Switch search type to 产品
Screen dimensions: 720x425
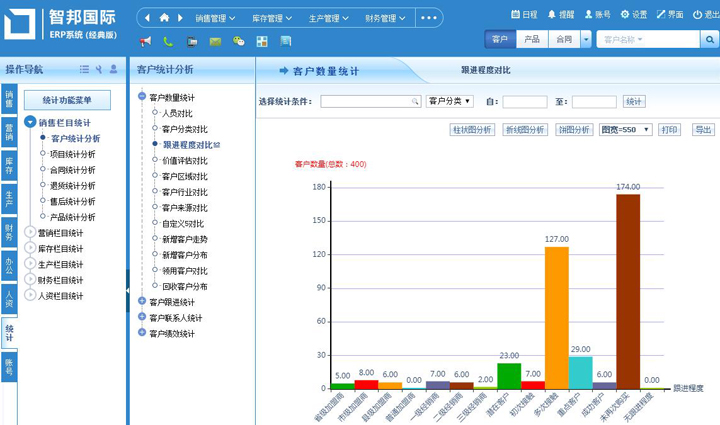pyautogui.click(x=532, y=40)
